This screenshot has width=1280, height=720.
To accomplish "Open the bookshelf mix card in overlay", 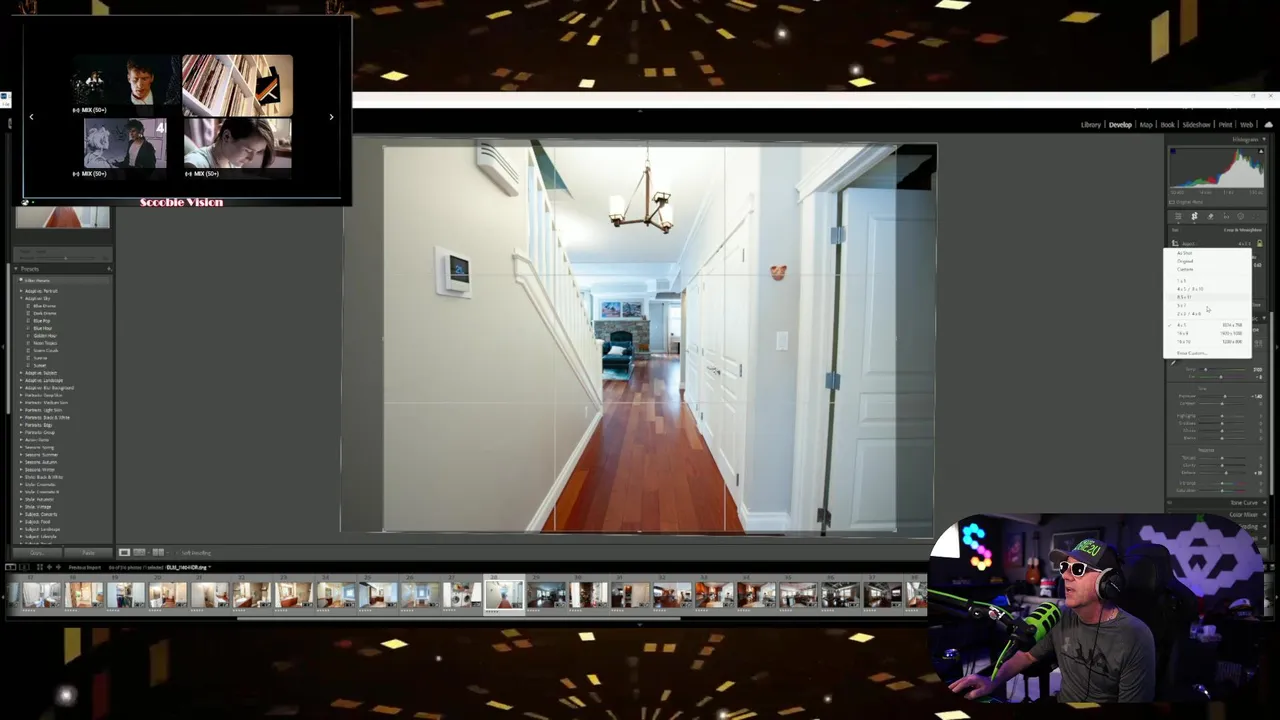I will click(x=237, y=85).
